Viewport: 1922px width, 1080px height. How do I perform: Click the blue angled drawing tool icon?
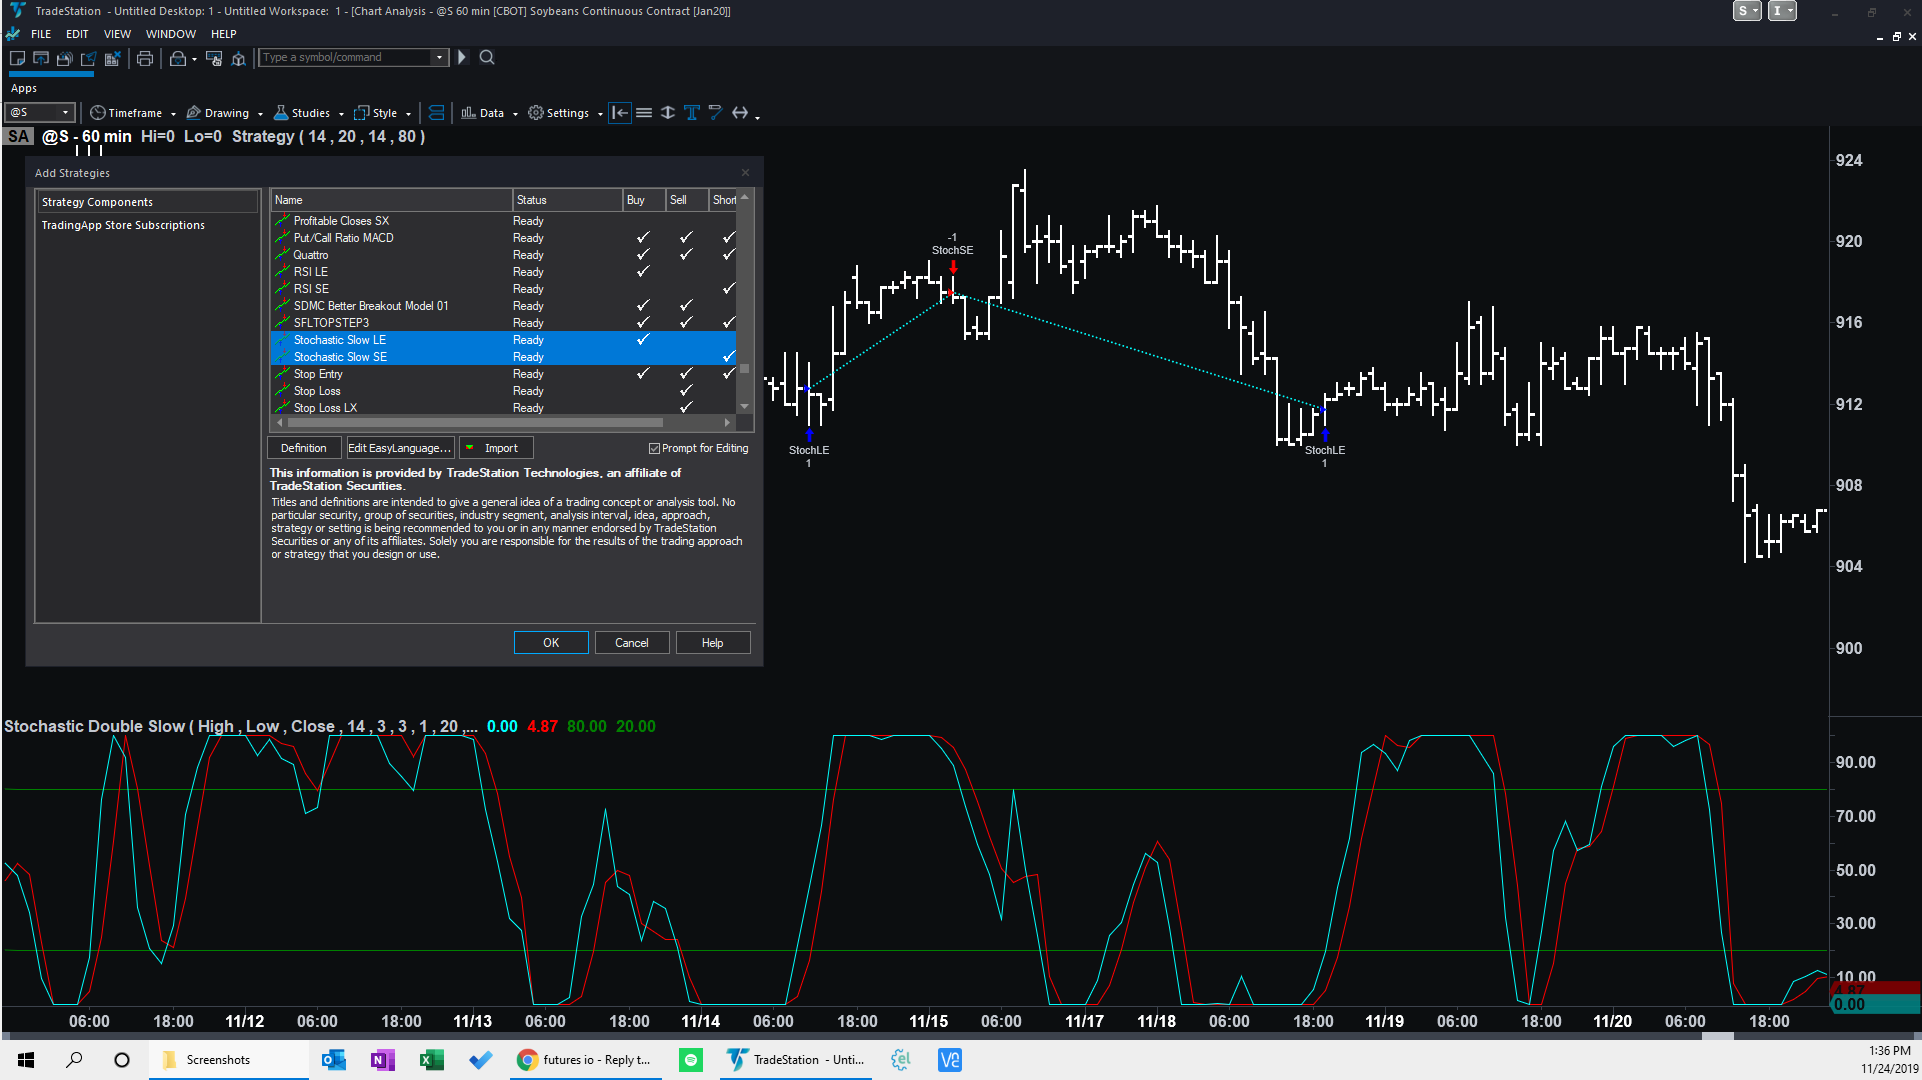(715, 113)
